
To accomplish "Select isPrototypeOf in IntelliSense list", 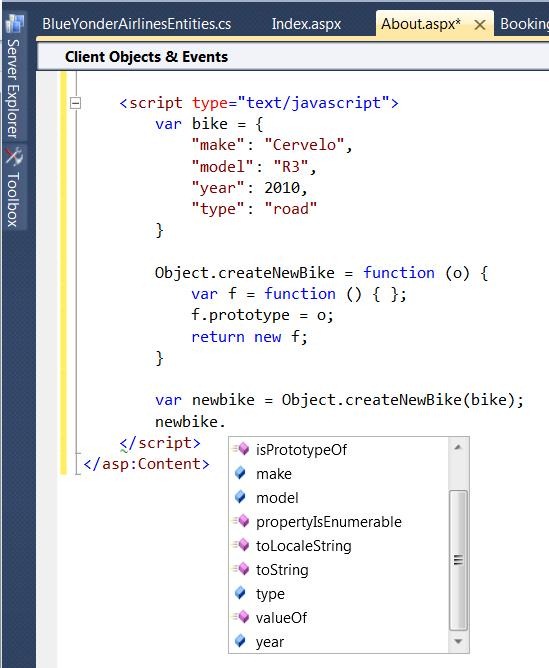I will pos(339,449).
